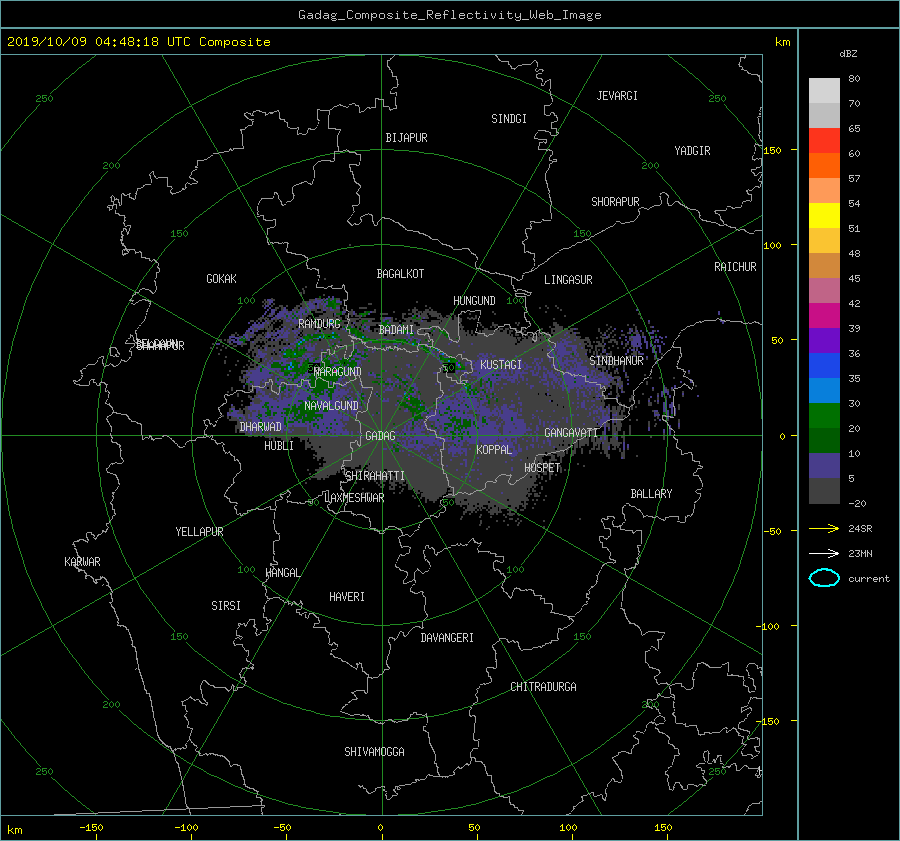The width and height of the screenshot is (900, 841).
Task: Click the DAVANGERI city label
Action: pyautogui.click(x=447, y=638)
